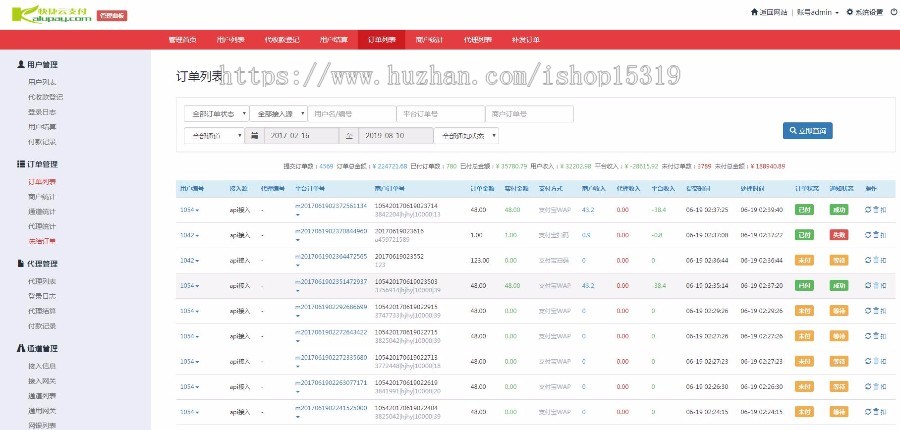The height and width of the screenshot is (430, 900).
Task: Click the refresh icon in the first order row
Action: (868, 210)
